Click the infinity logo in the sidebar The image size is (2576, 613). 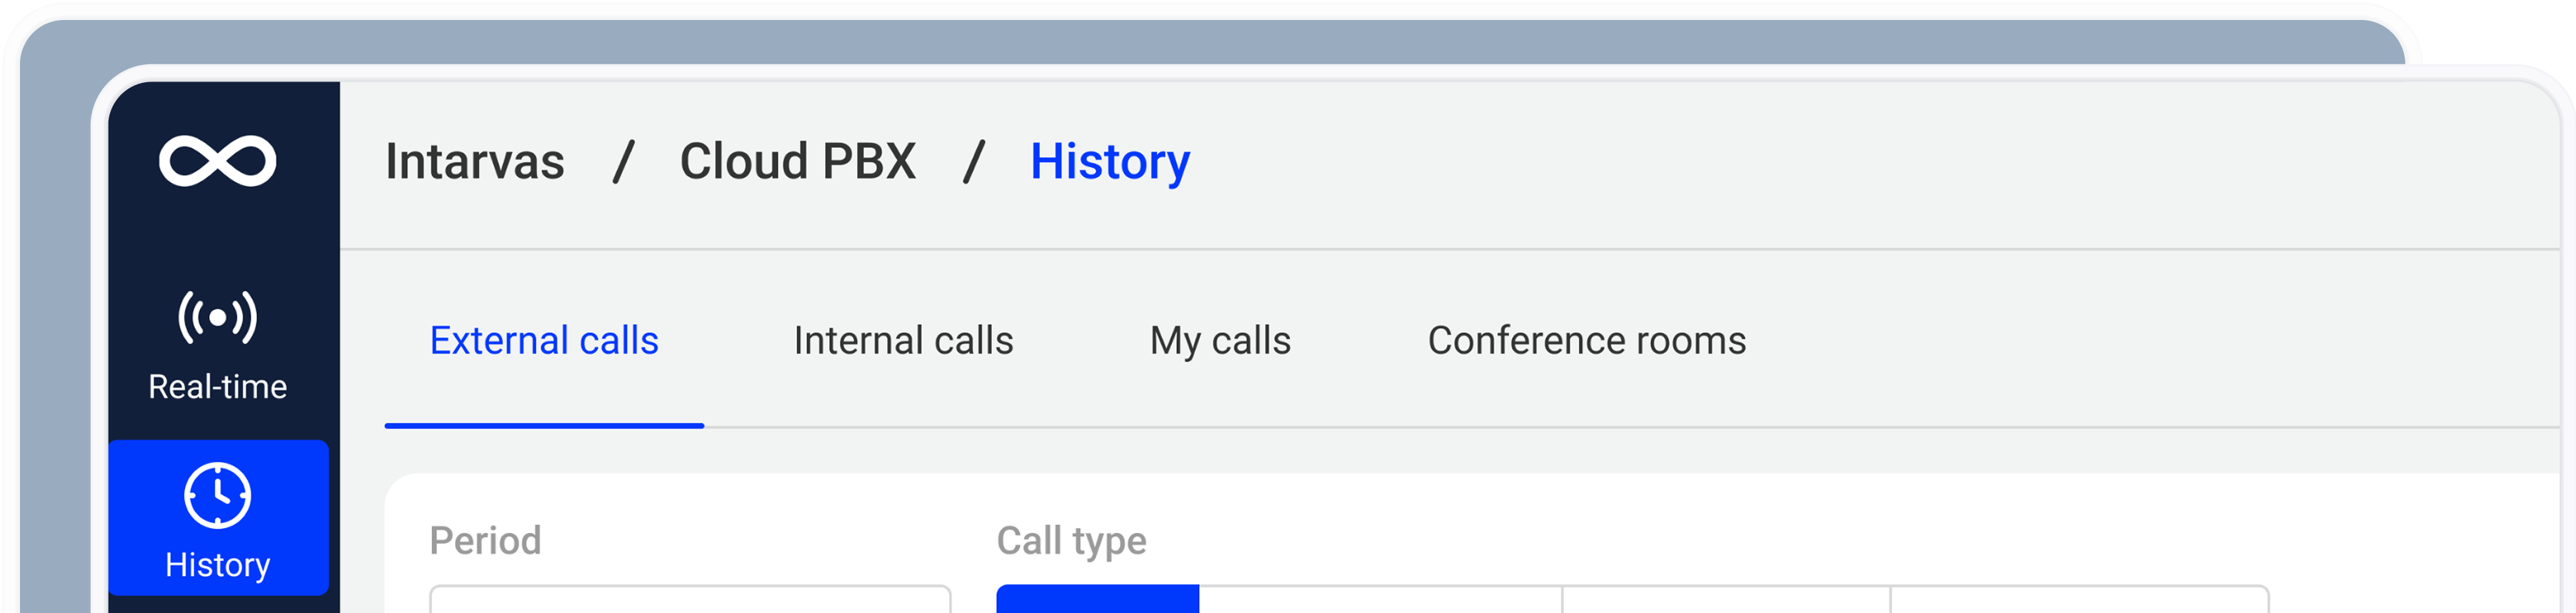[x=217, y=161]
